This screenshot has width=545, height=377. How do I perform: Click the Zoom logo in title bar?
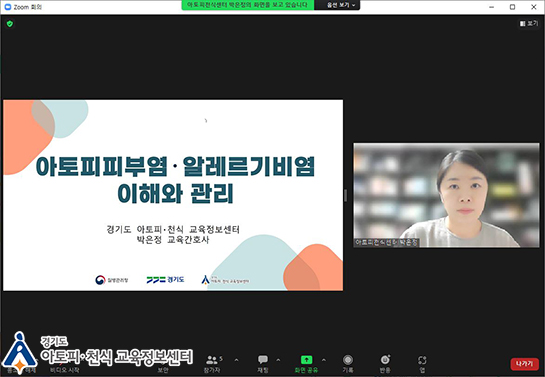(8, 7)
